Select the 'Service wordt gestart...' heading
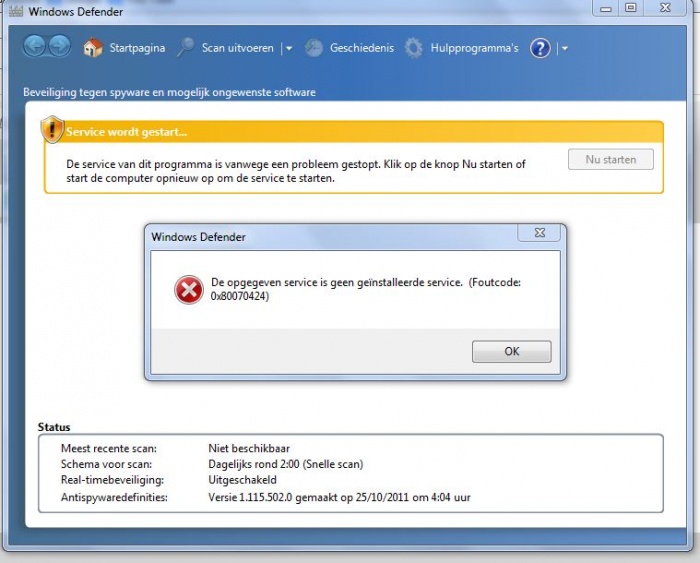 point(126,132)
